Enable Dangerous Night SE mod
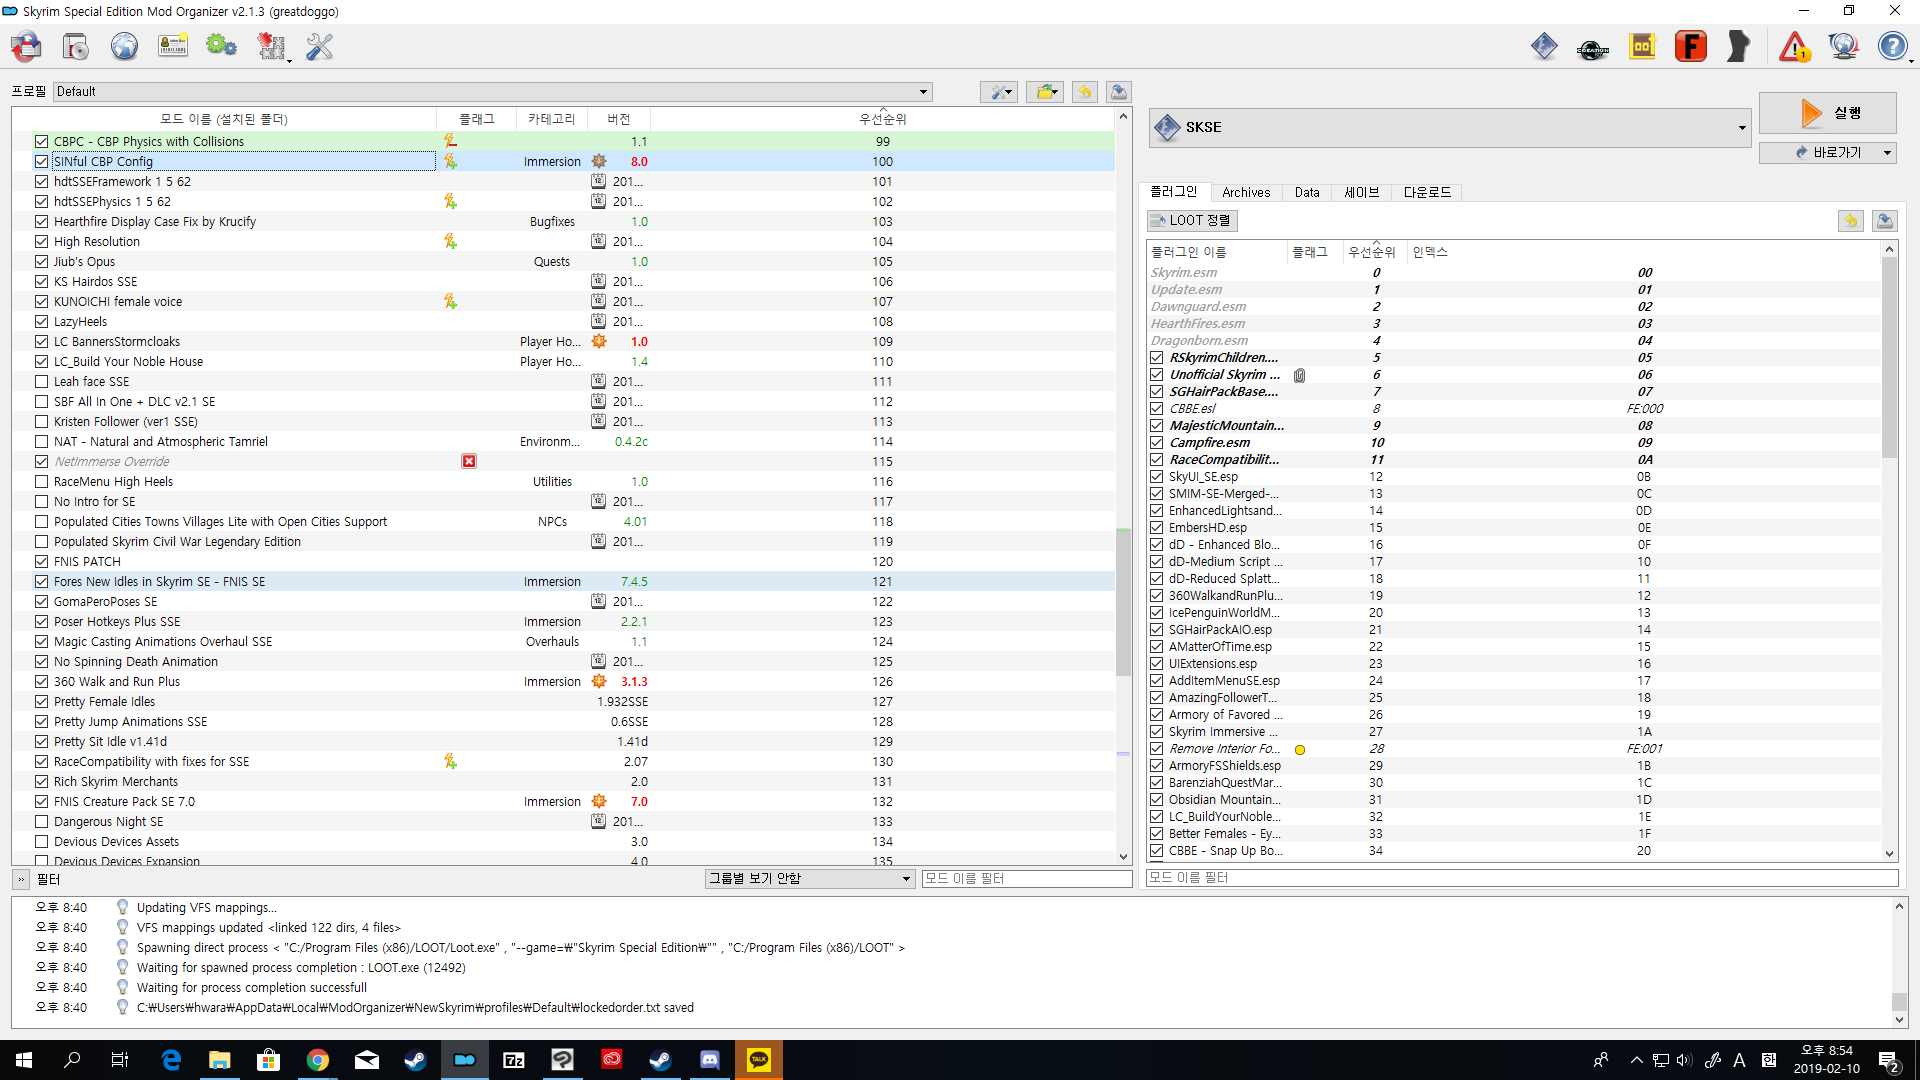Screen dimensions: 1920x1080 tap(41, 821)
